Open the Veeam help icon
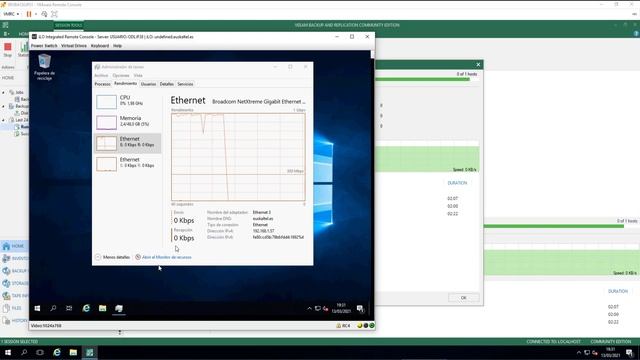This screenshot has width=640, height=360. [636, 33]
